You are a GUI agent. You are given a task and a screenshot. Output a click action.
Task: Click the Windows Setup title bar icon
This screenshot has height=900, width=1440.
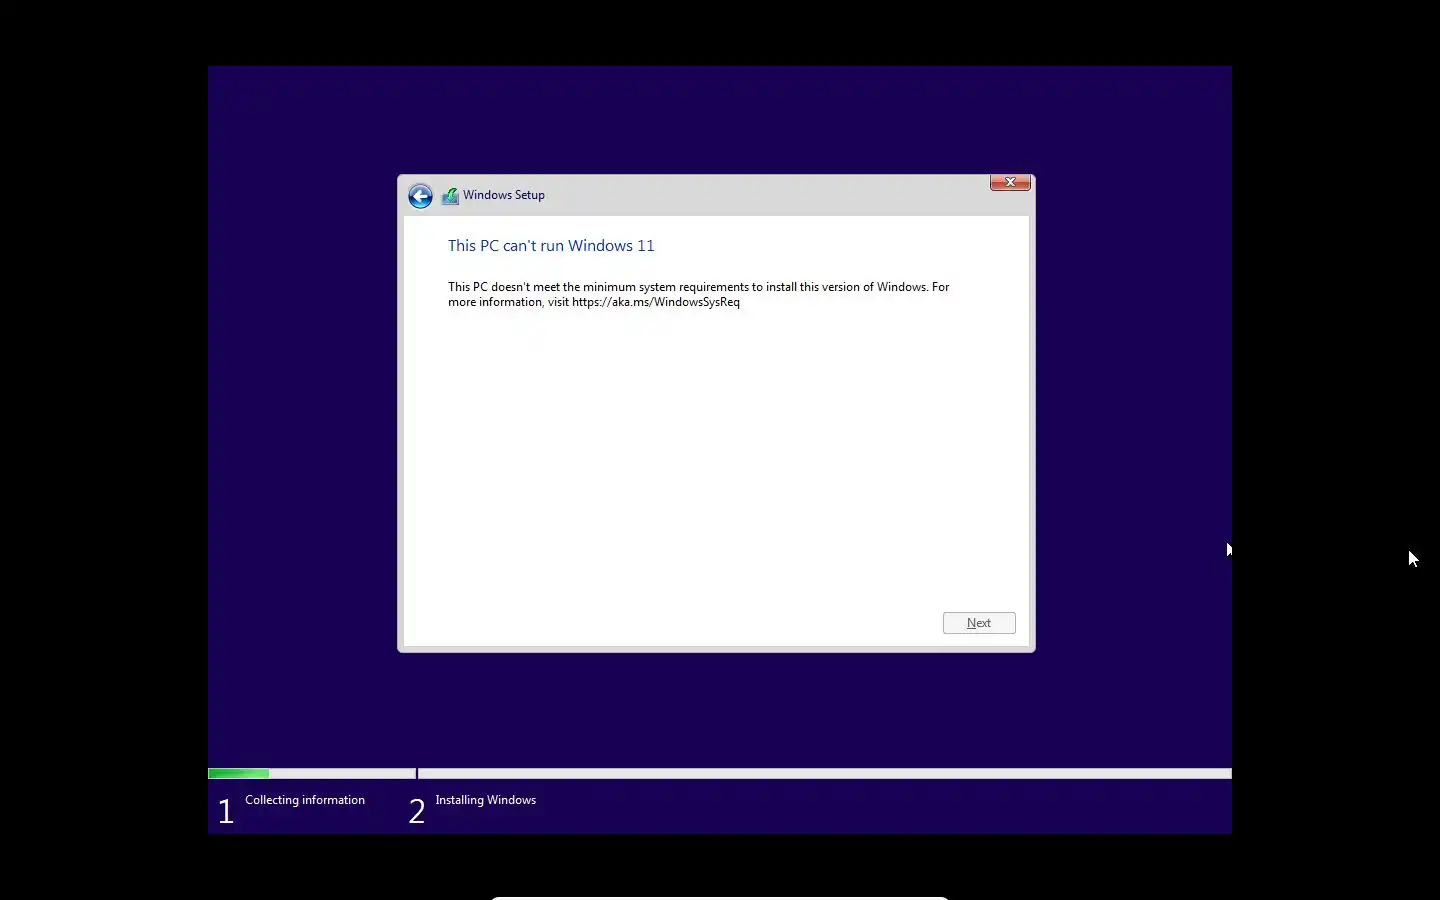[x=450, y=196]
